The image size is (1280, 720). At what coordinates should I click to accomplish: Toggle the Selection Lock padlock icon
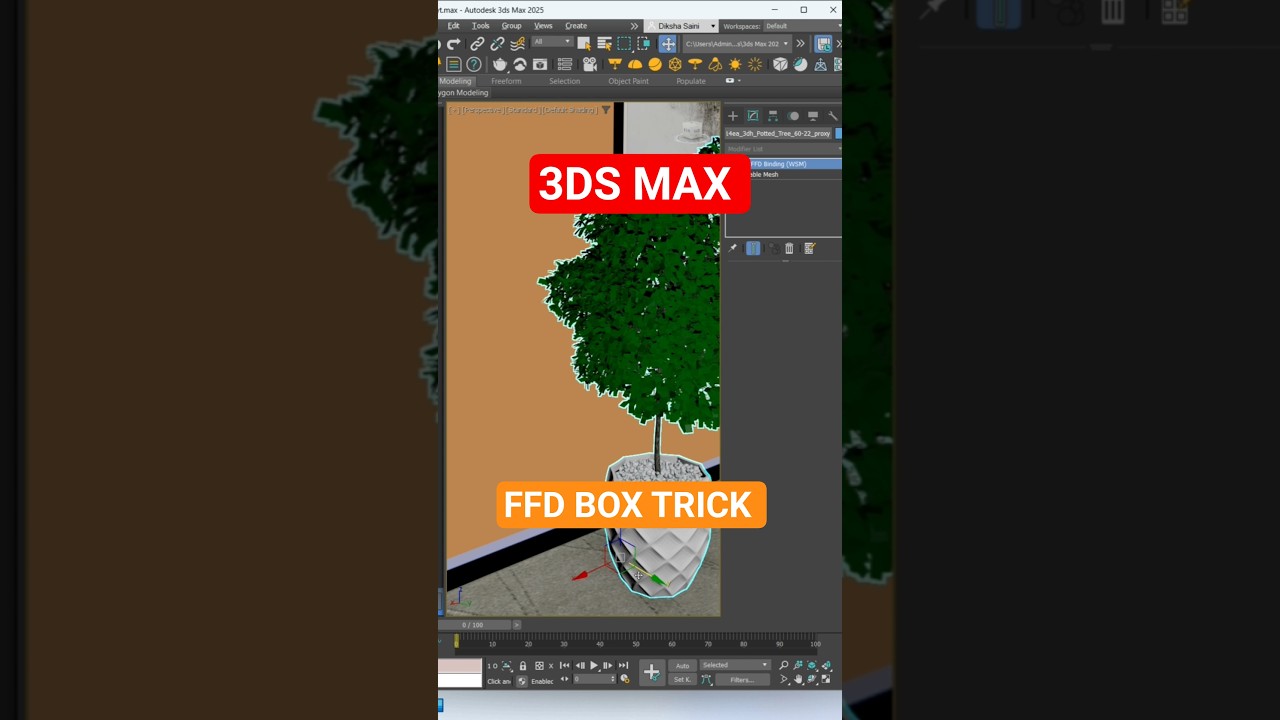tap(522, 665)
